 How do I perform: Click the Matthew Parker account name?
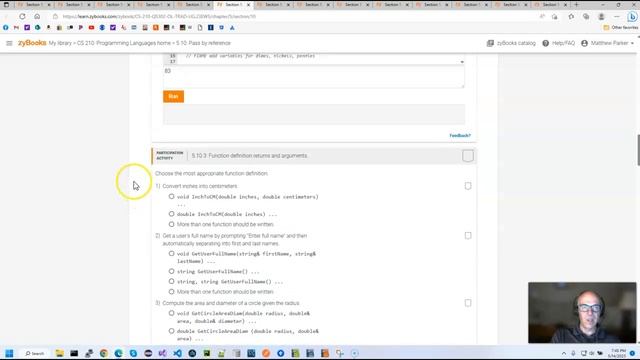tap(609, 43)
